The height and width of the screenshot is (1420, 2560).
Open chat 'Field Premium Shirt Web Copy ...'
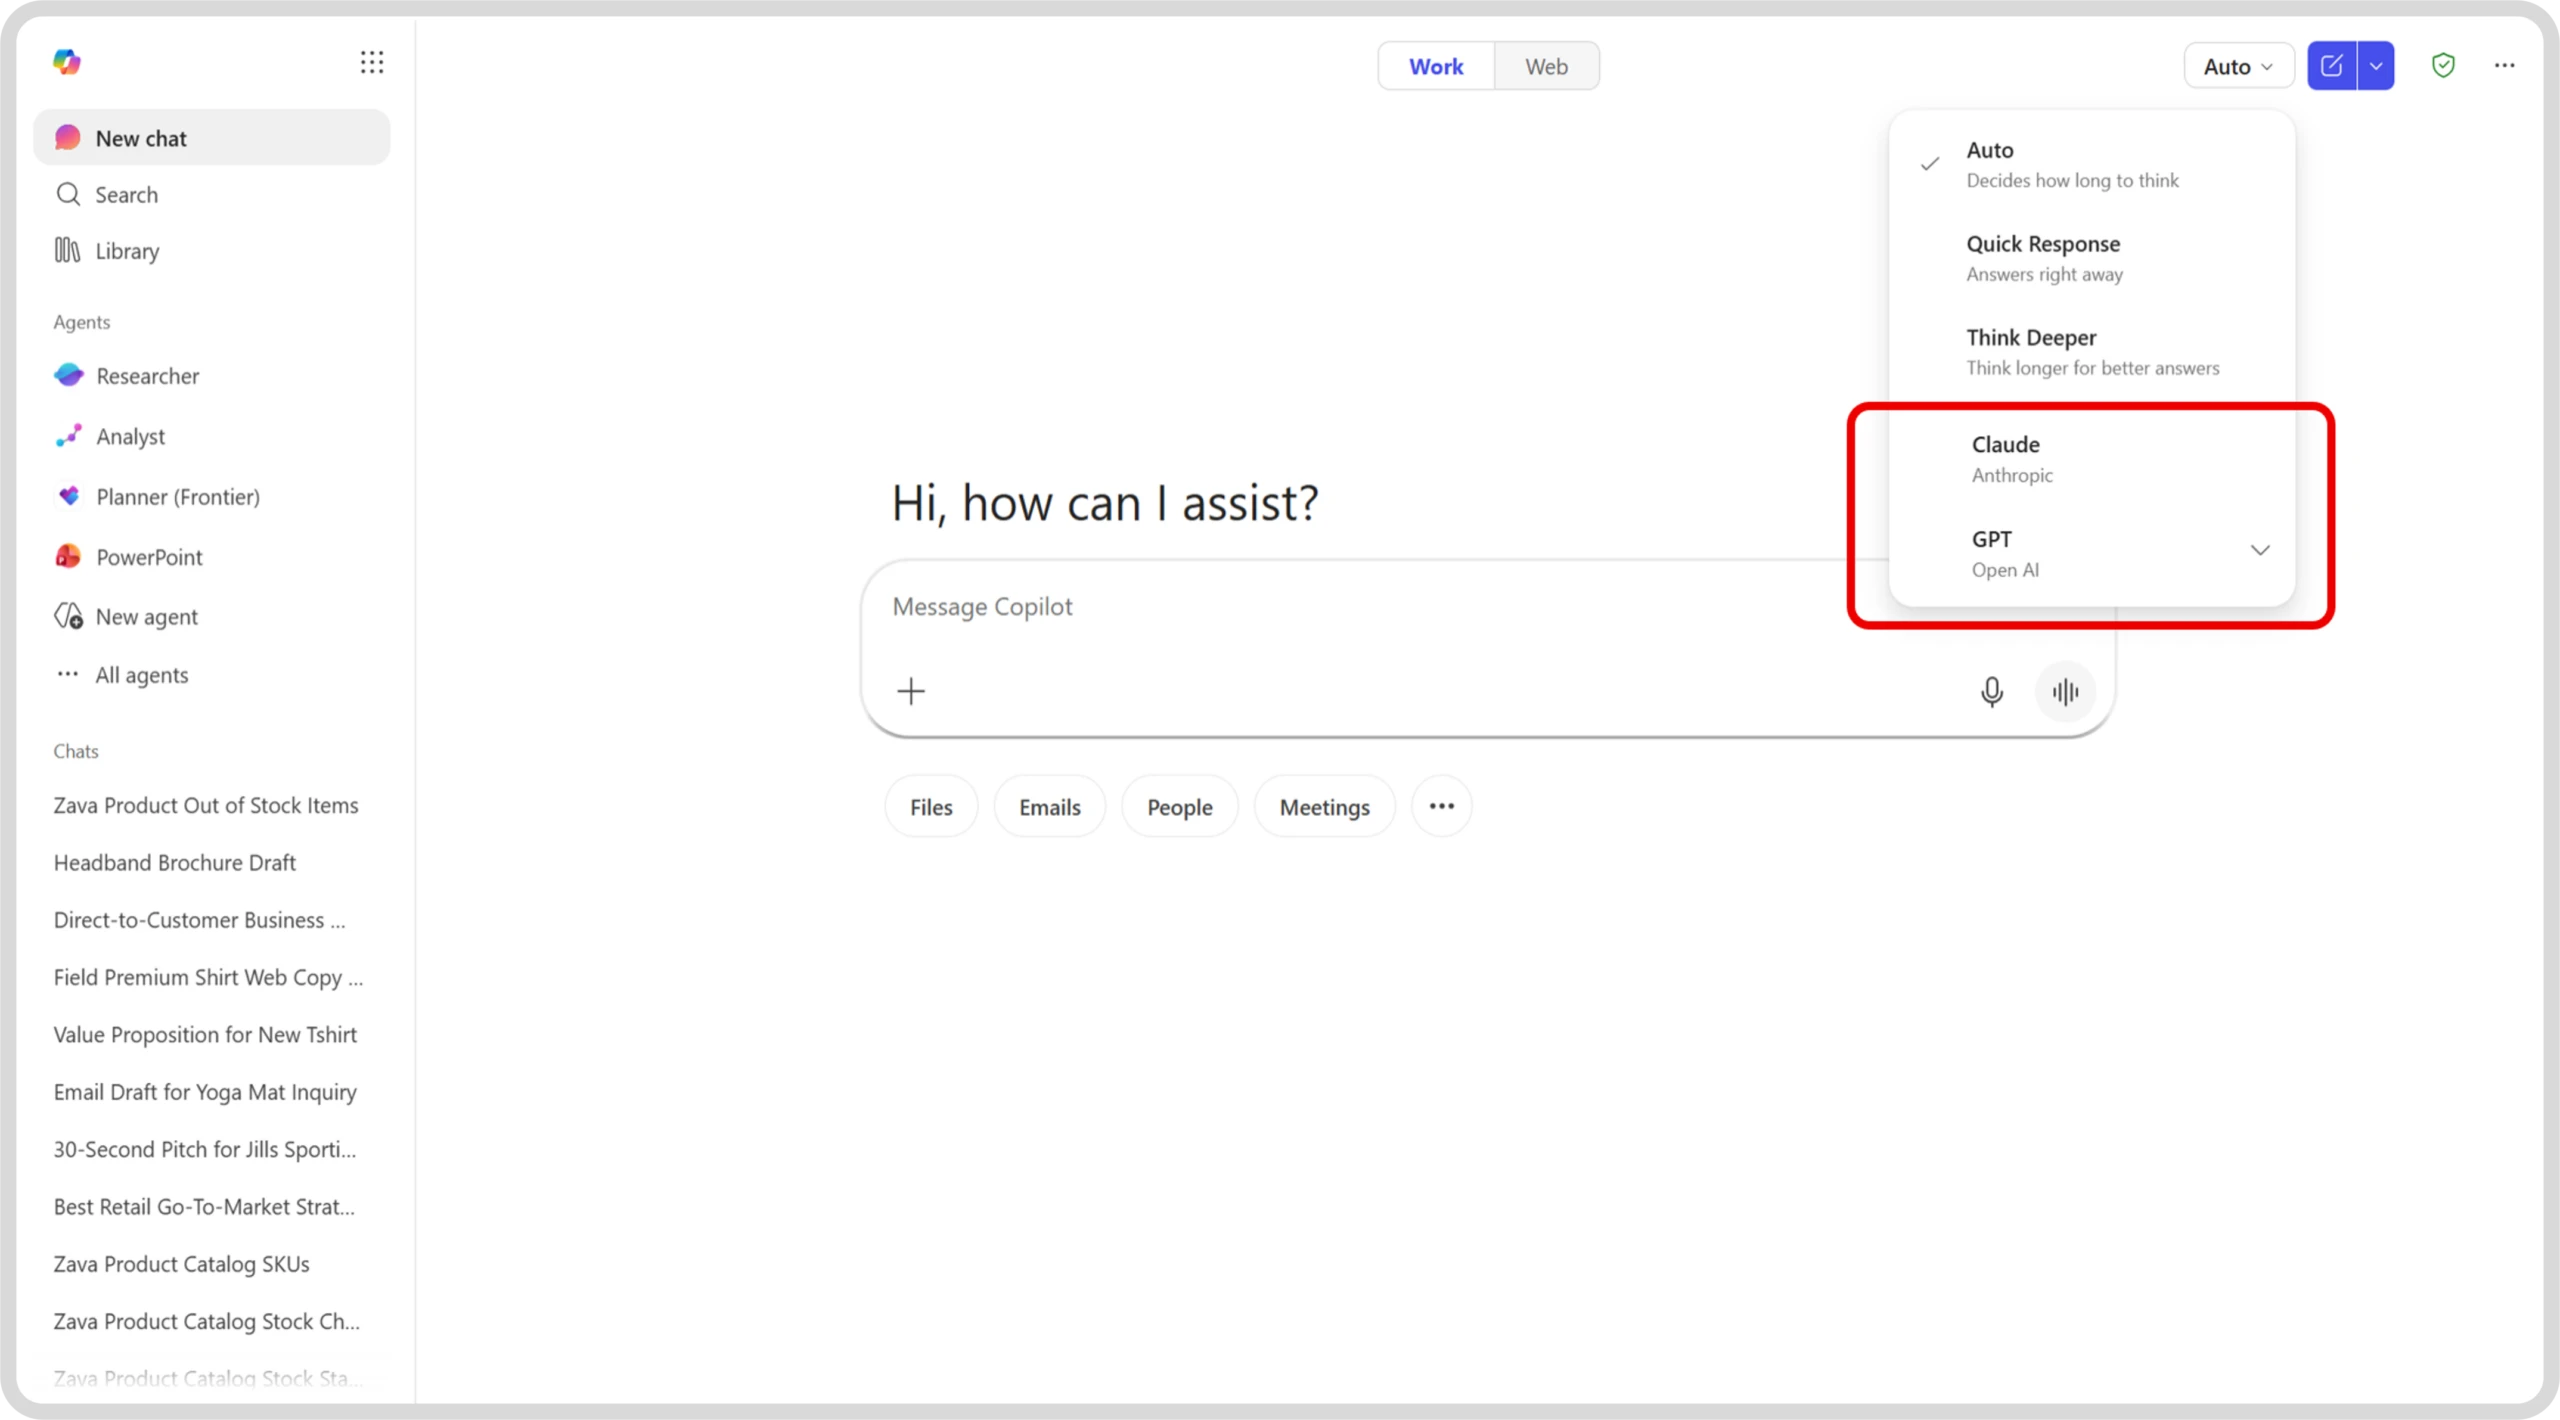[208, 977]
